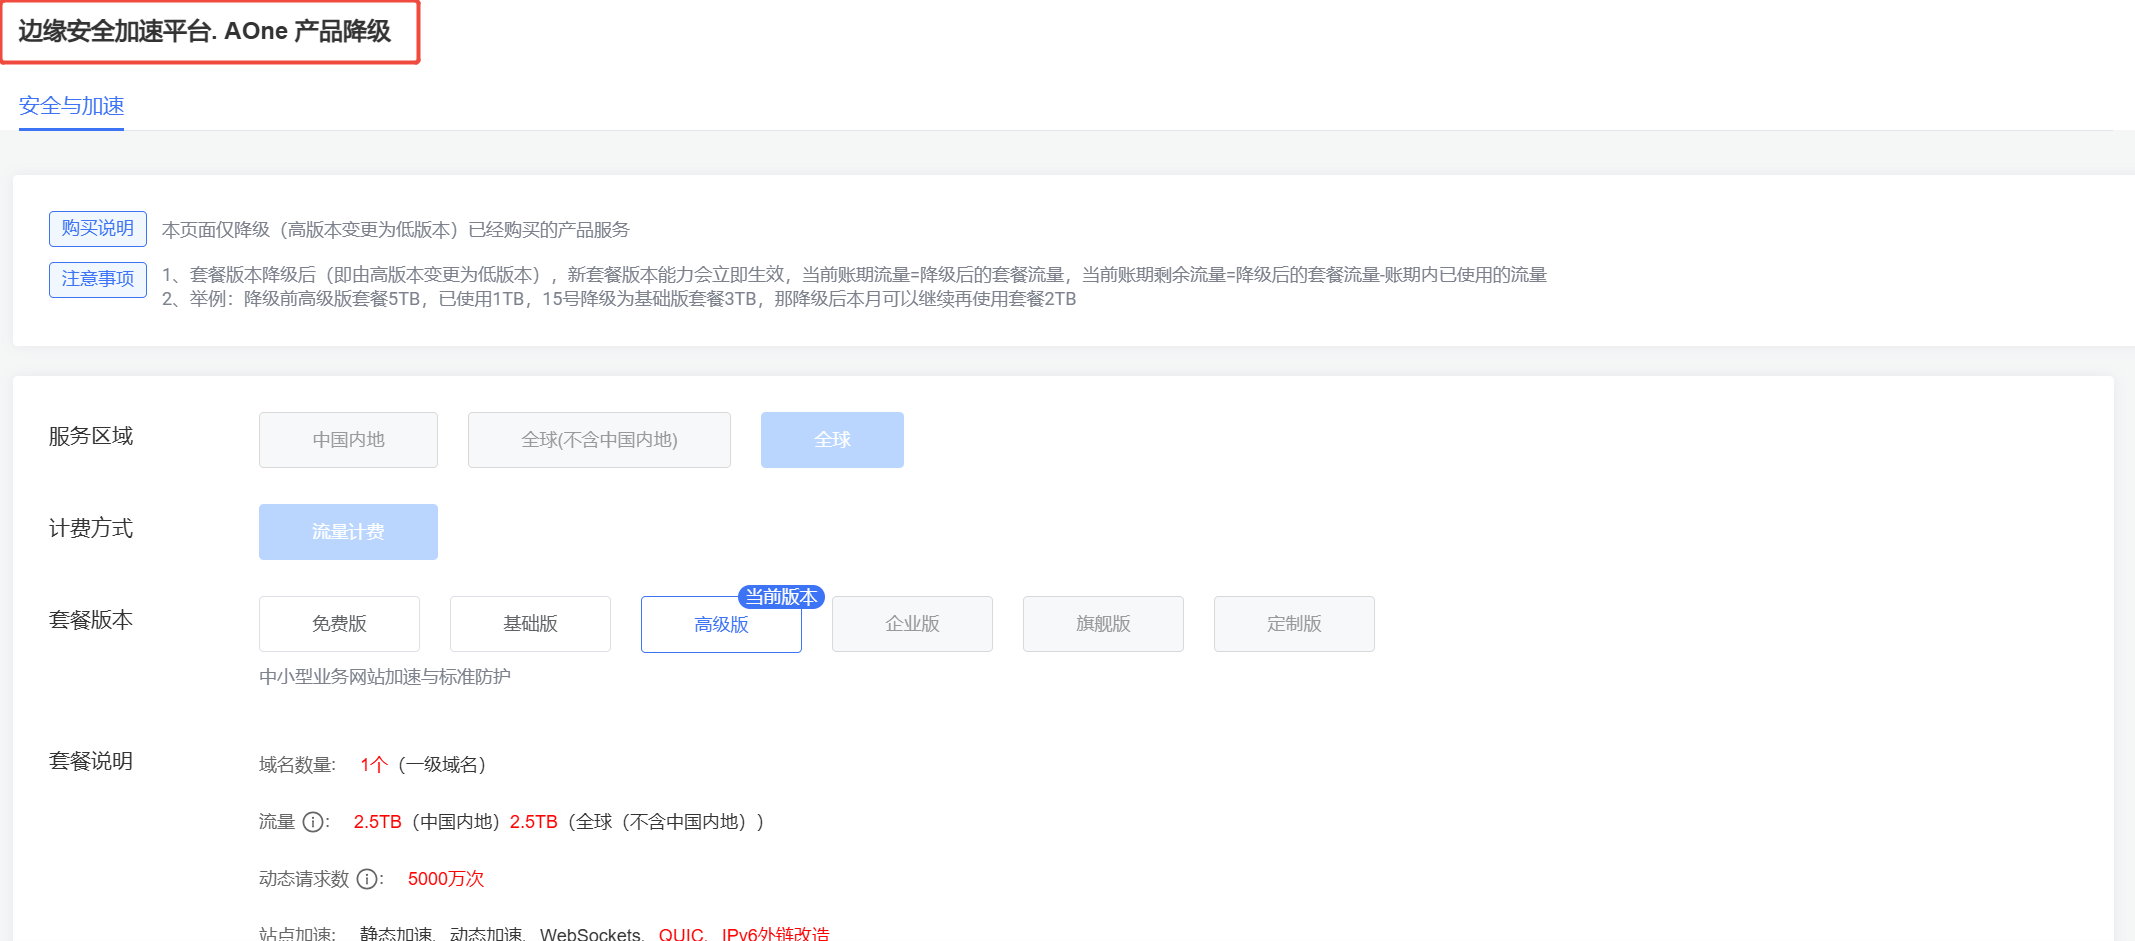The height and width of the screenshot is (941, 2135).
Task: Open info icon next to 流量
Action: 313,822
